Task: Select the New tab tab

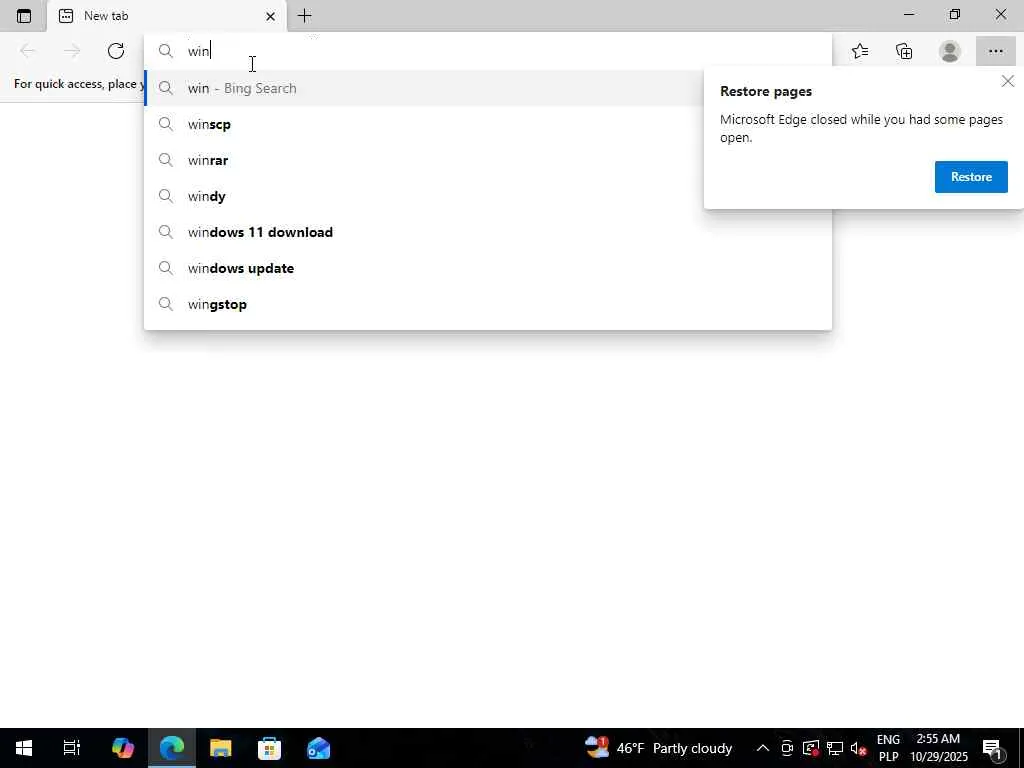Action: pyautogui.click(x=167, y=16)
